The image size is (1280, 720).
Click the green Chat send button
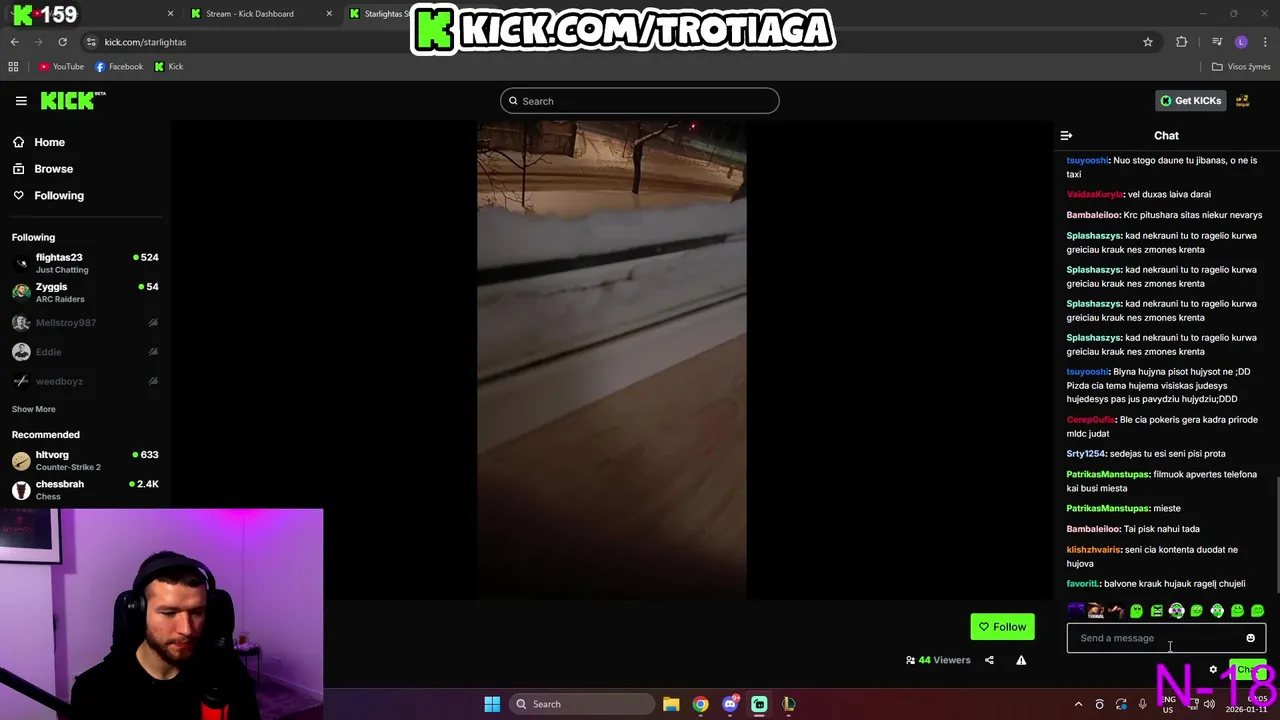click(x=1247, y=670)
